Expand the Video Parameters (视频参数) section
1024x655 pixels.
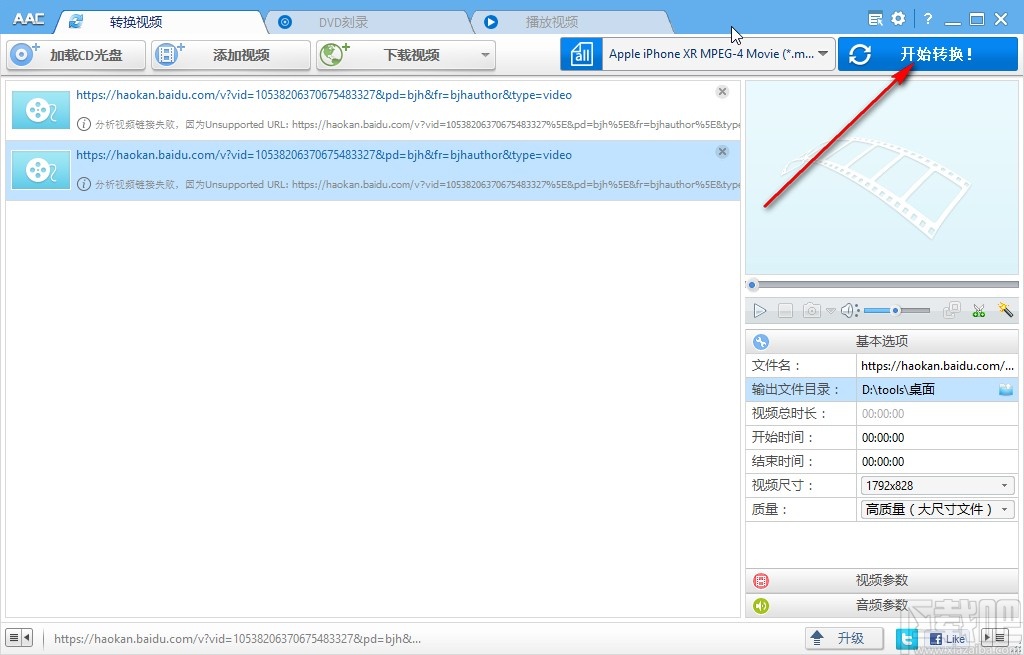click(x=882, y=580)
